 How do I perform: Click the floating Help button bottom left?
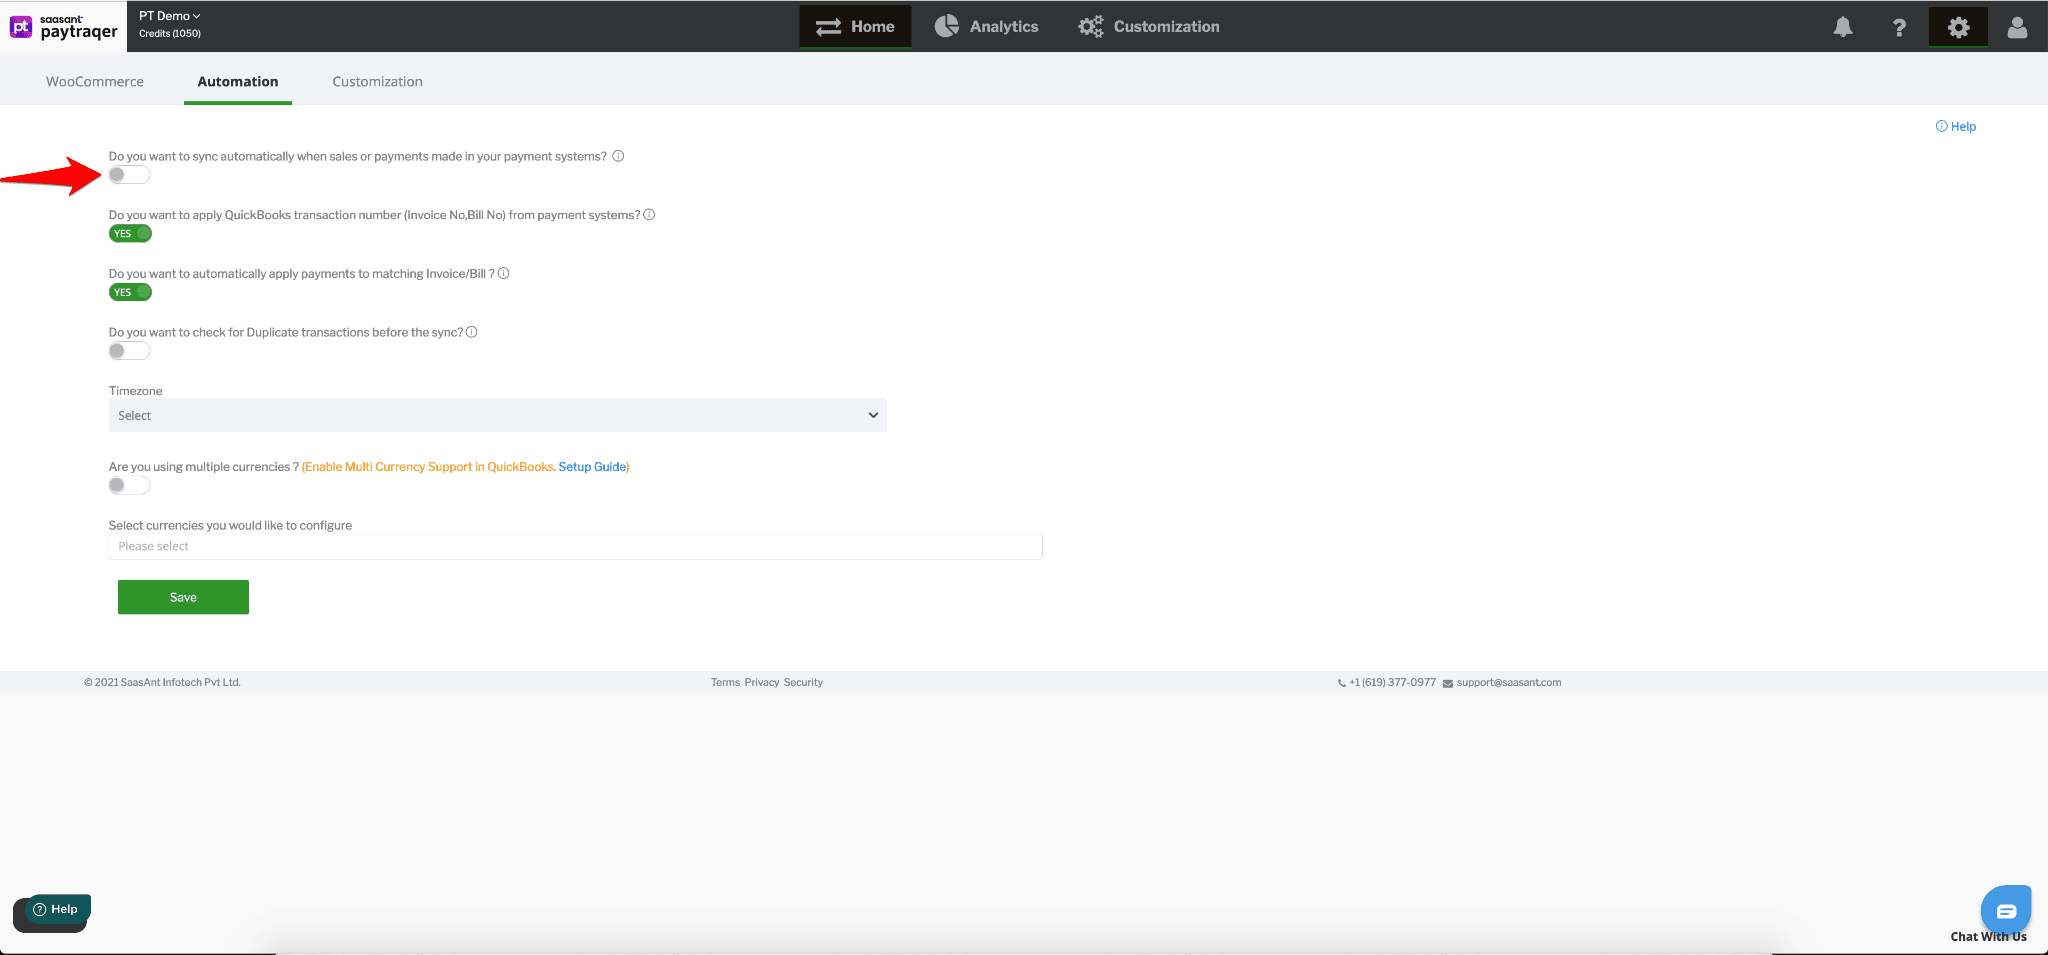(57, 910)
